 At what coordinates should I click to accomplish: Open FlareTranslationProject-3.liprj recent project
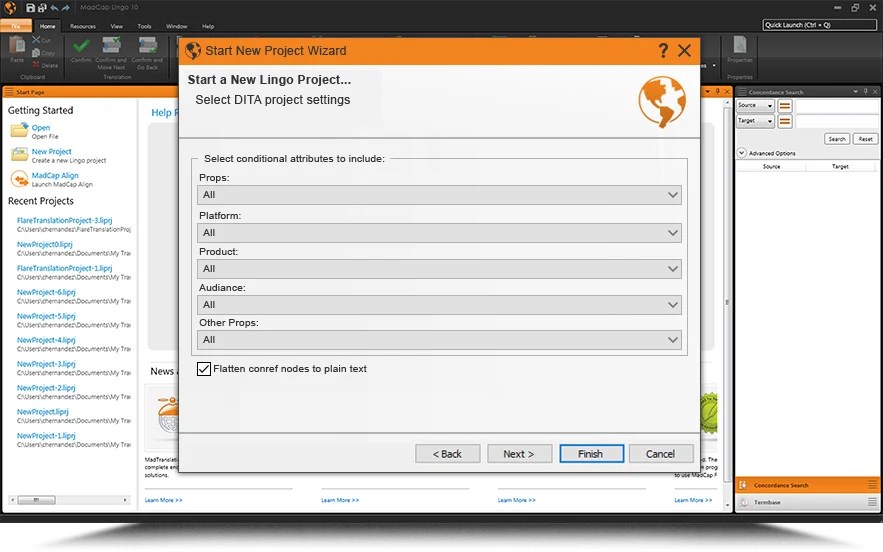pos(64,220)
